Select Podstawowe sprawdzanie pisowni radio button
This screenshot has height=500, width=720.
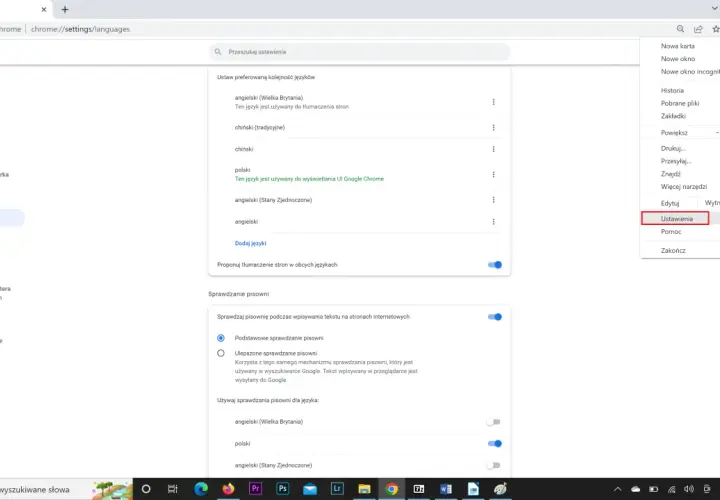221,338
